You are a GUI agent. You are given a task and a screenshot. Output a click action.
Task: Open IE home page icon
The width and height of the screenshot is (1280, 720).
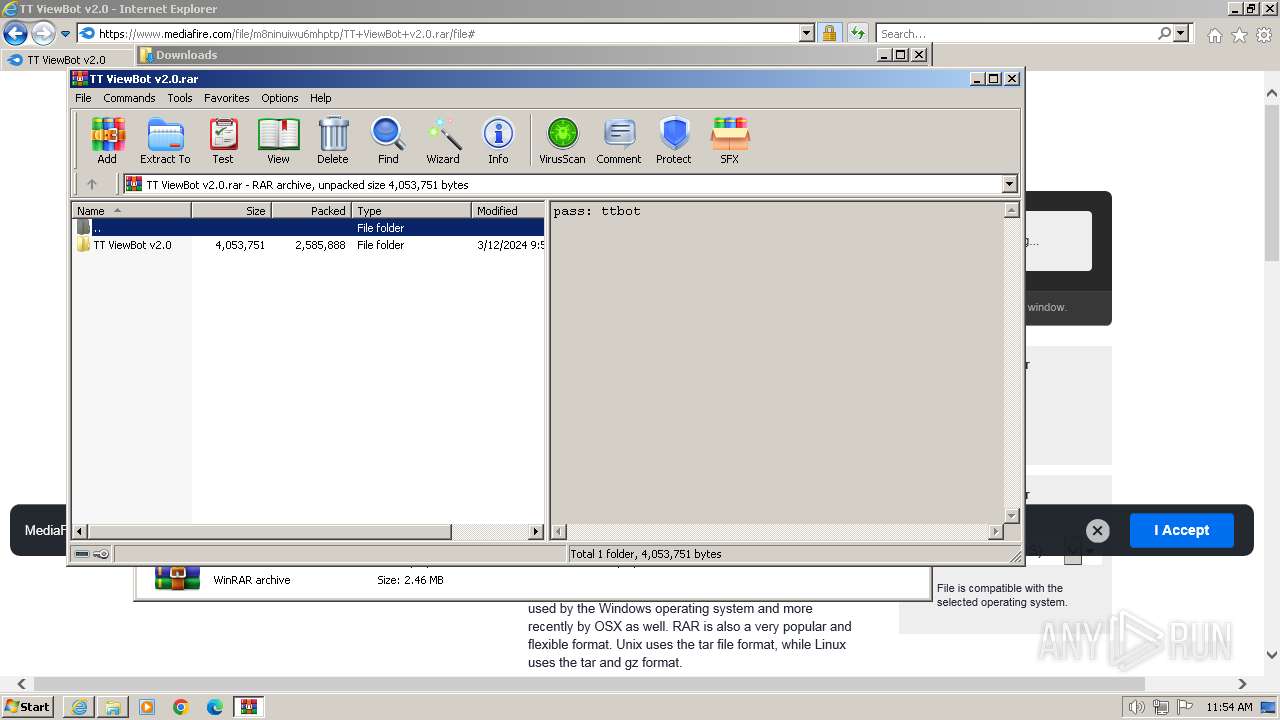(1214, 35)
